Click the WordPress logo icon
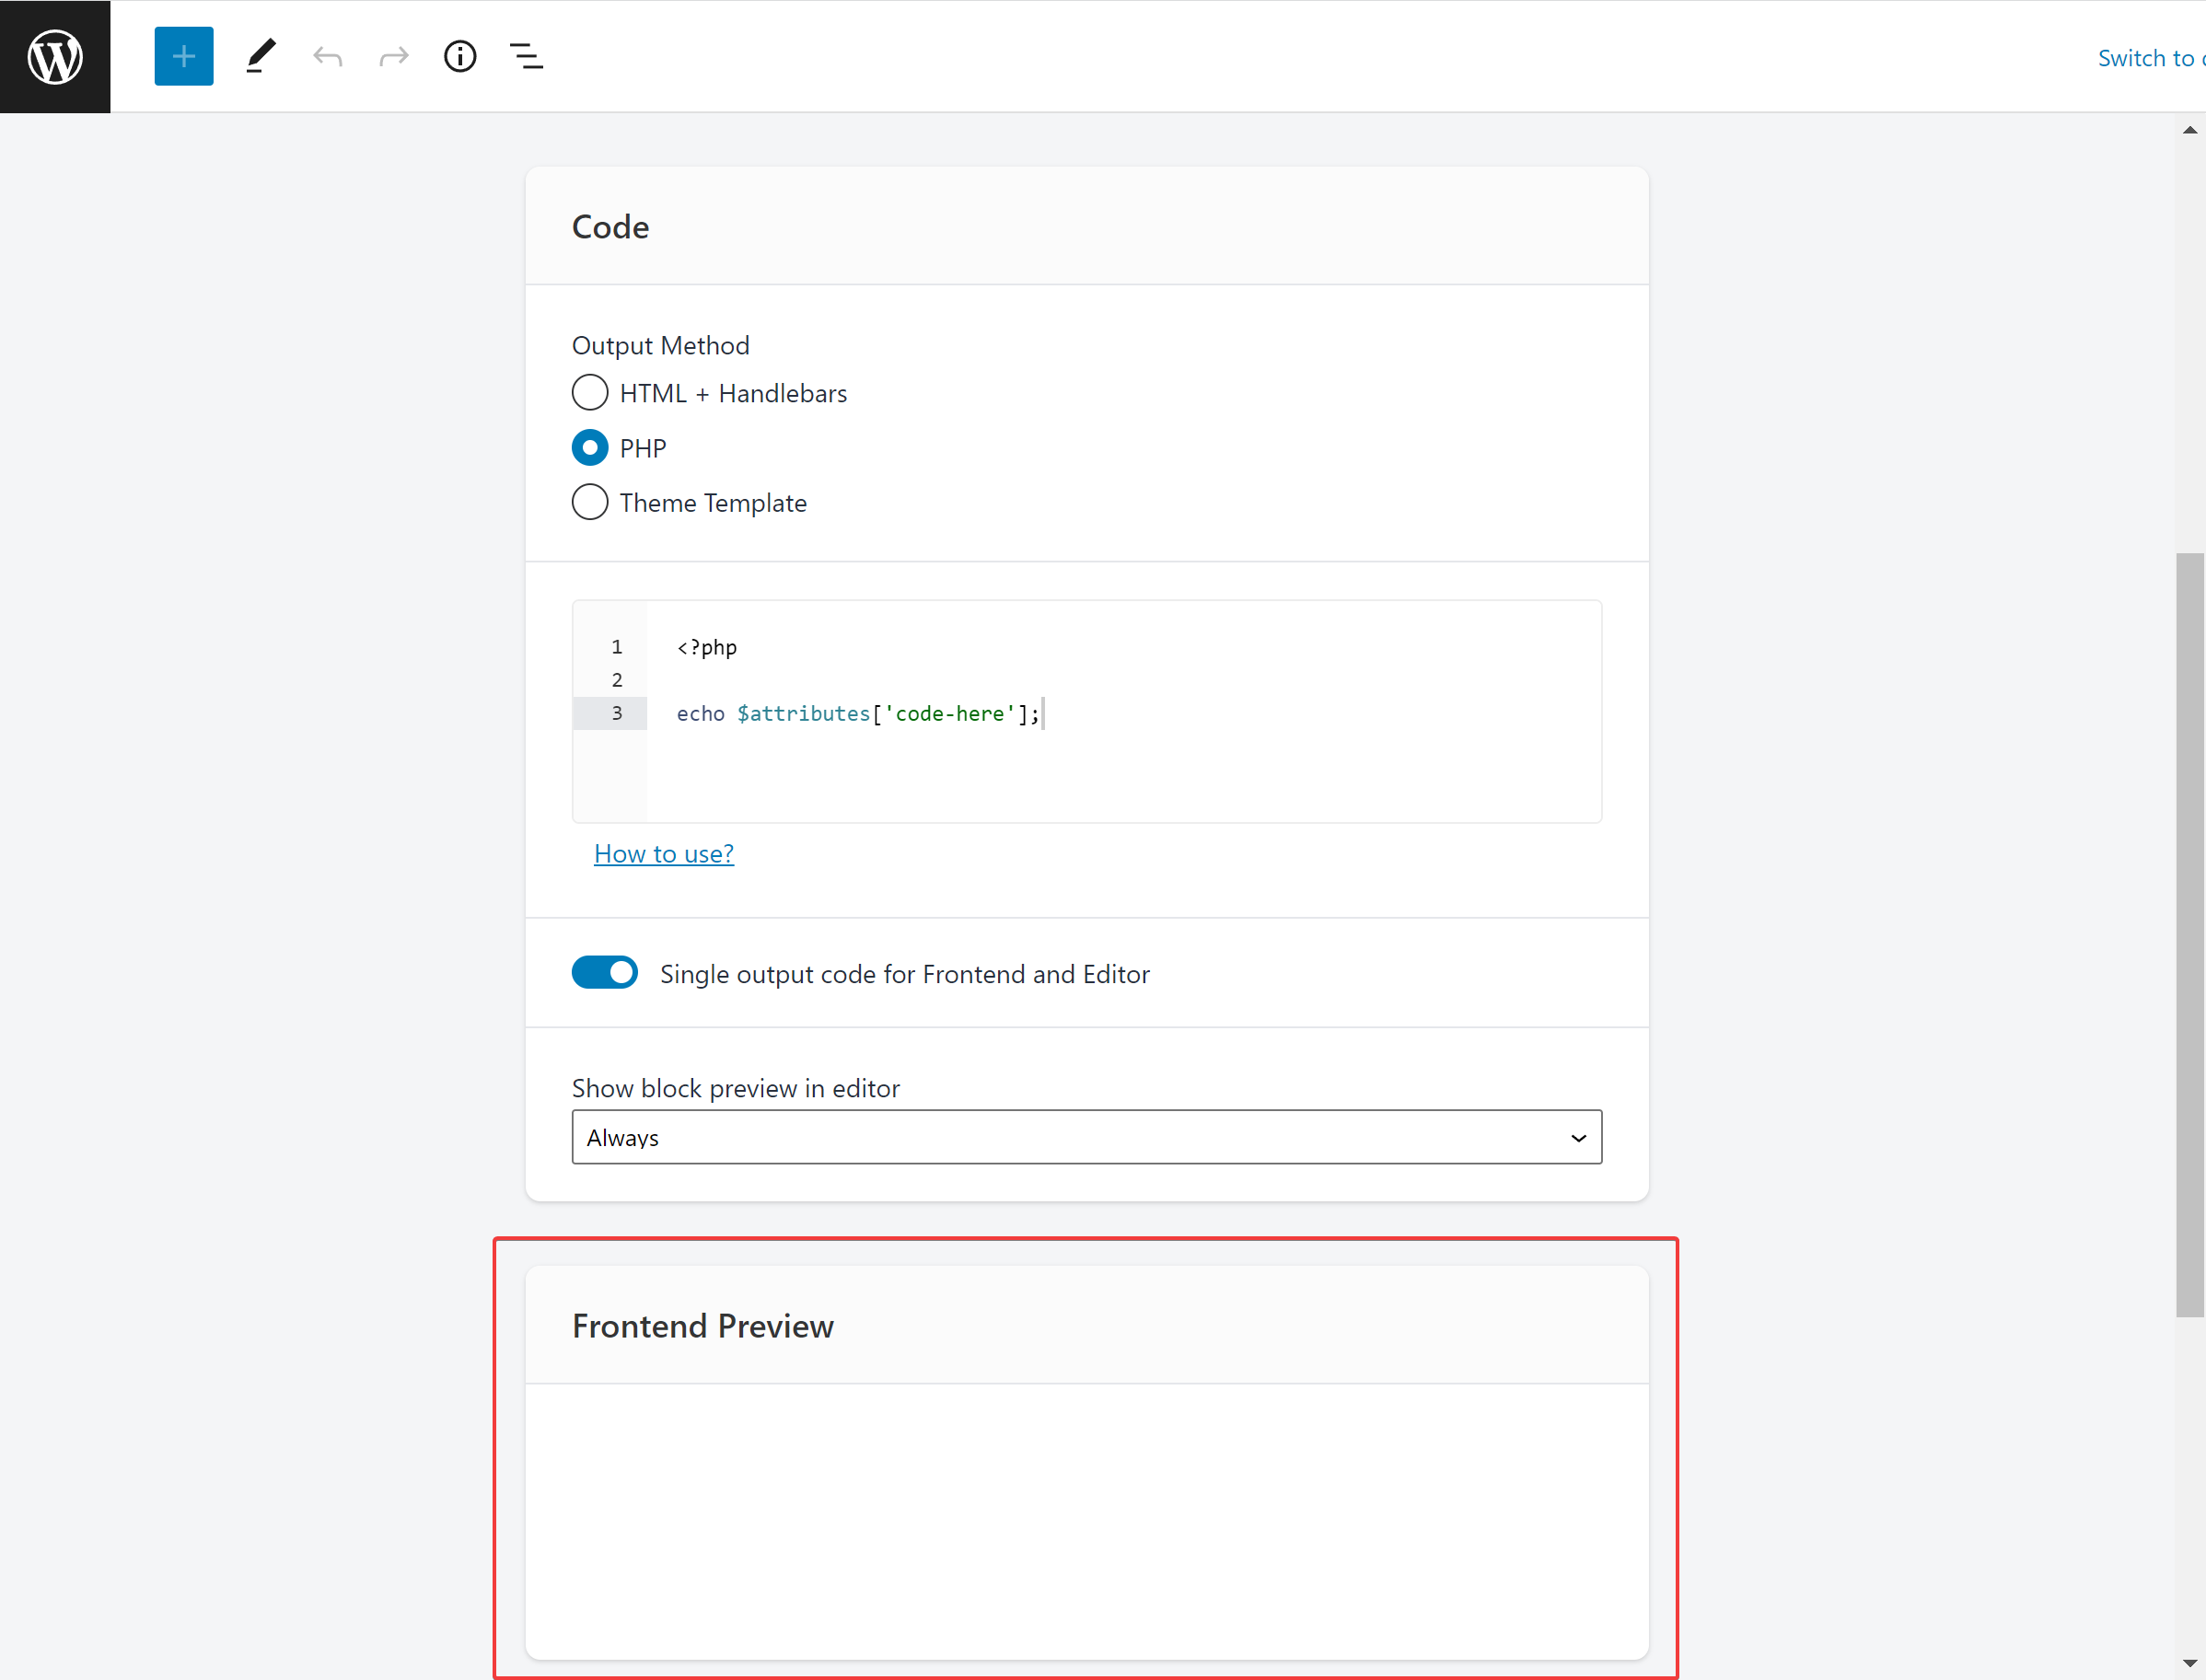This screenshot has height=1680, width=2206. click(55, 56)
